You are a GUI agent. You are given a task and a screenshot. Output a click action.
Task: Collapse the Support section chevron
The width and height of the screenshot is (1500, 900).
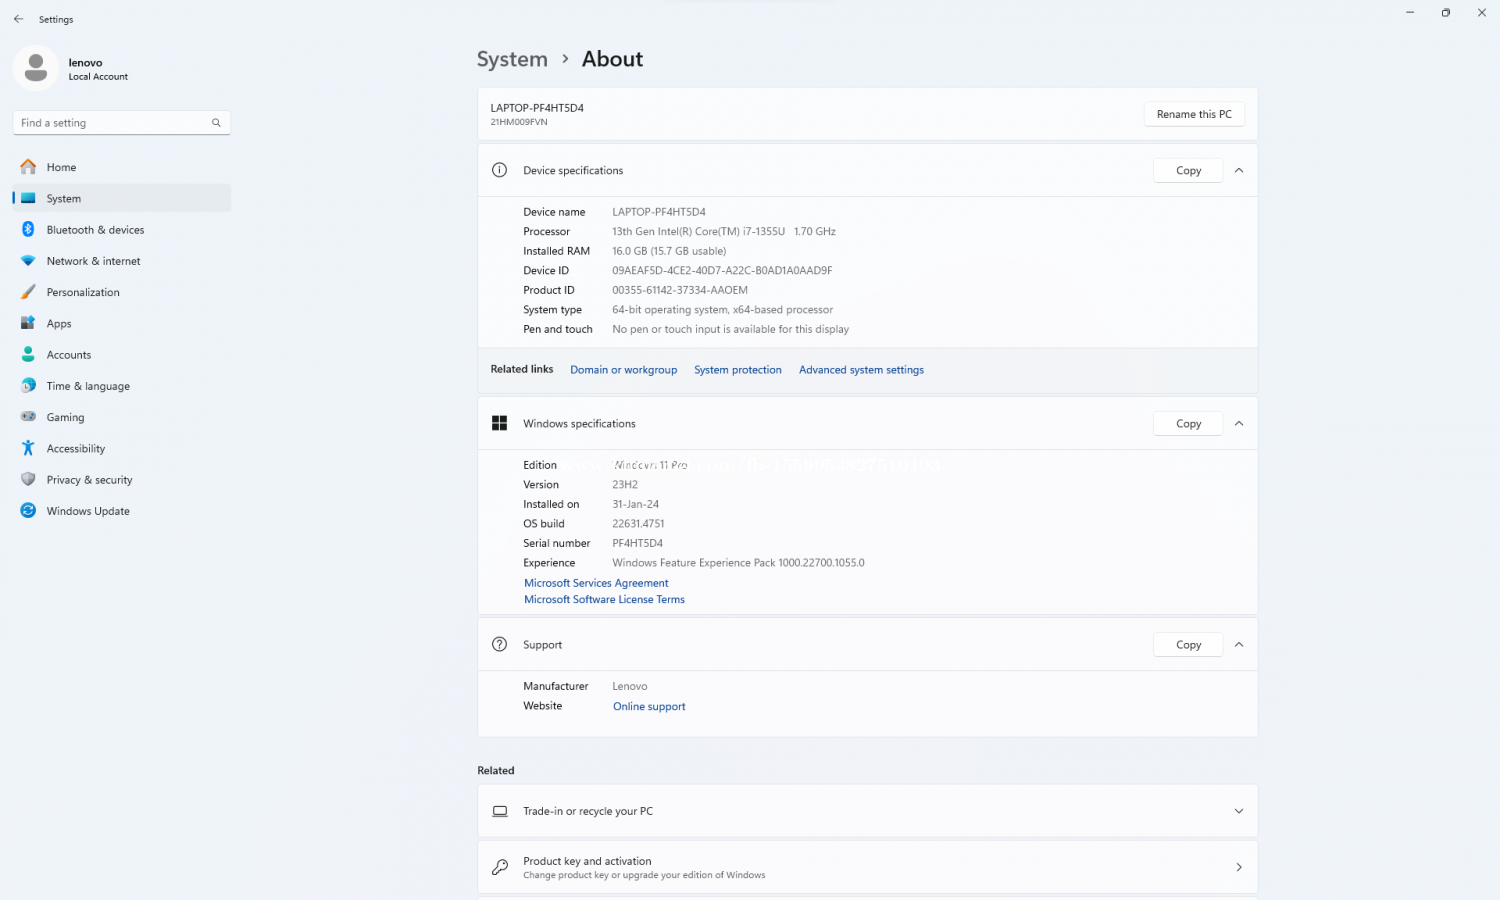pos(1239,644)
